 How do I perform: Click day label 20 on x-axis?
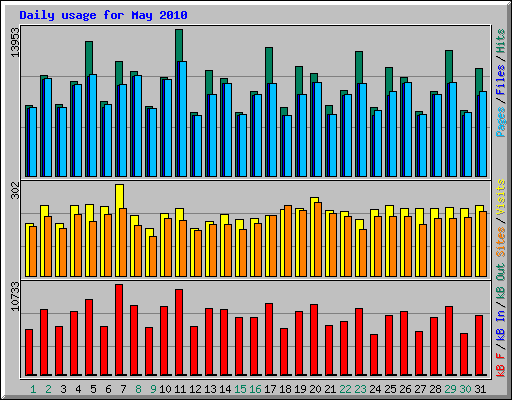[x=315, y=389]
